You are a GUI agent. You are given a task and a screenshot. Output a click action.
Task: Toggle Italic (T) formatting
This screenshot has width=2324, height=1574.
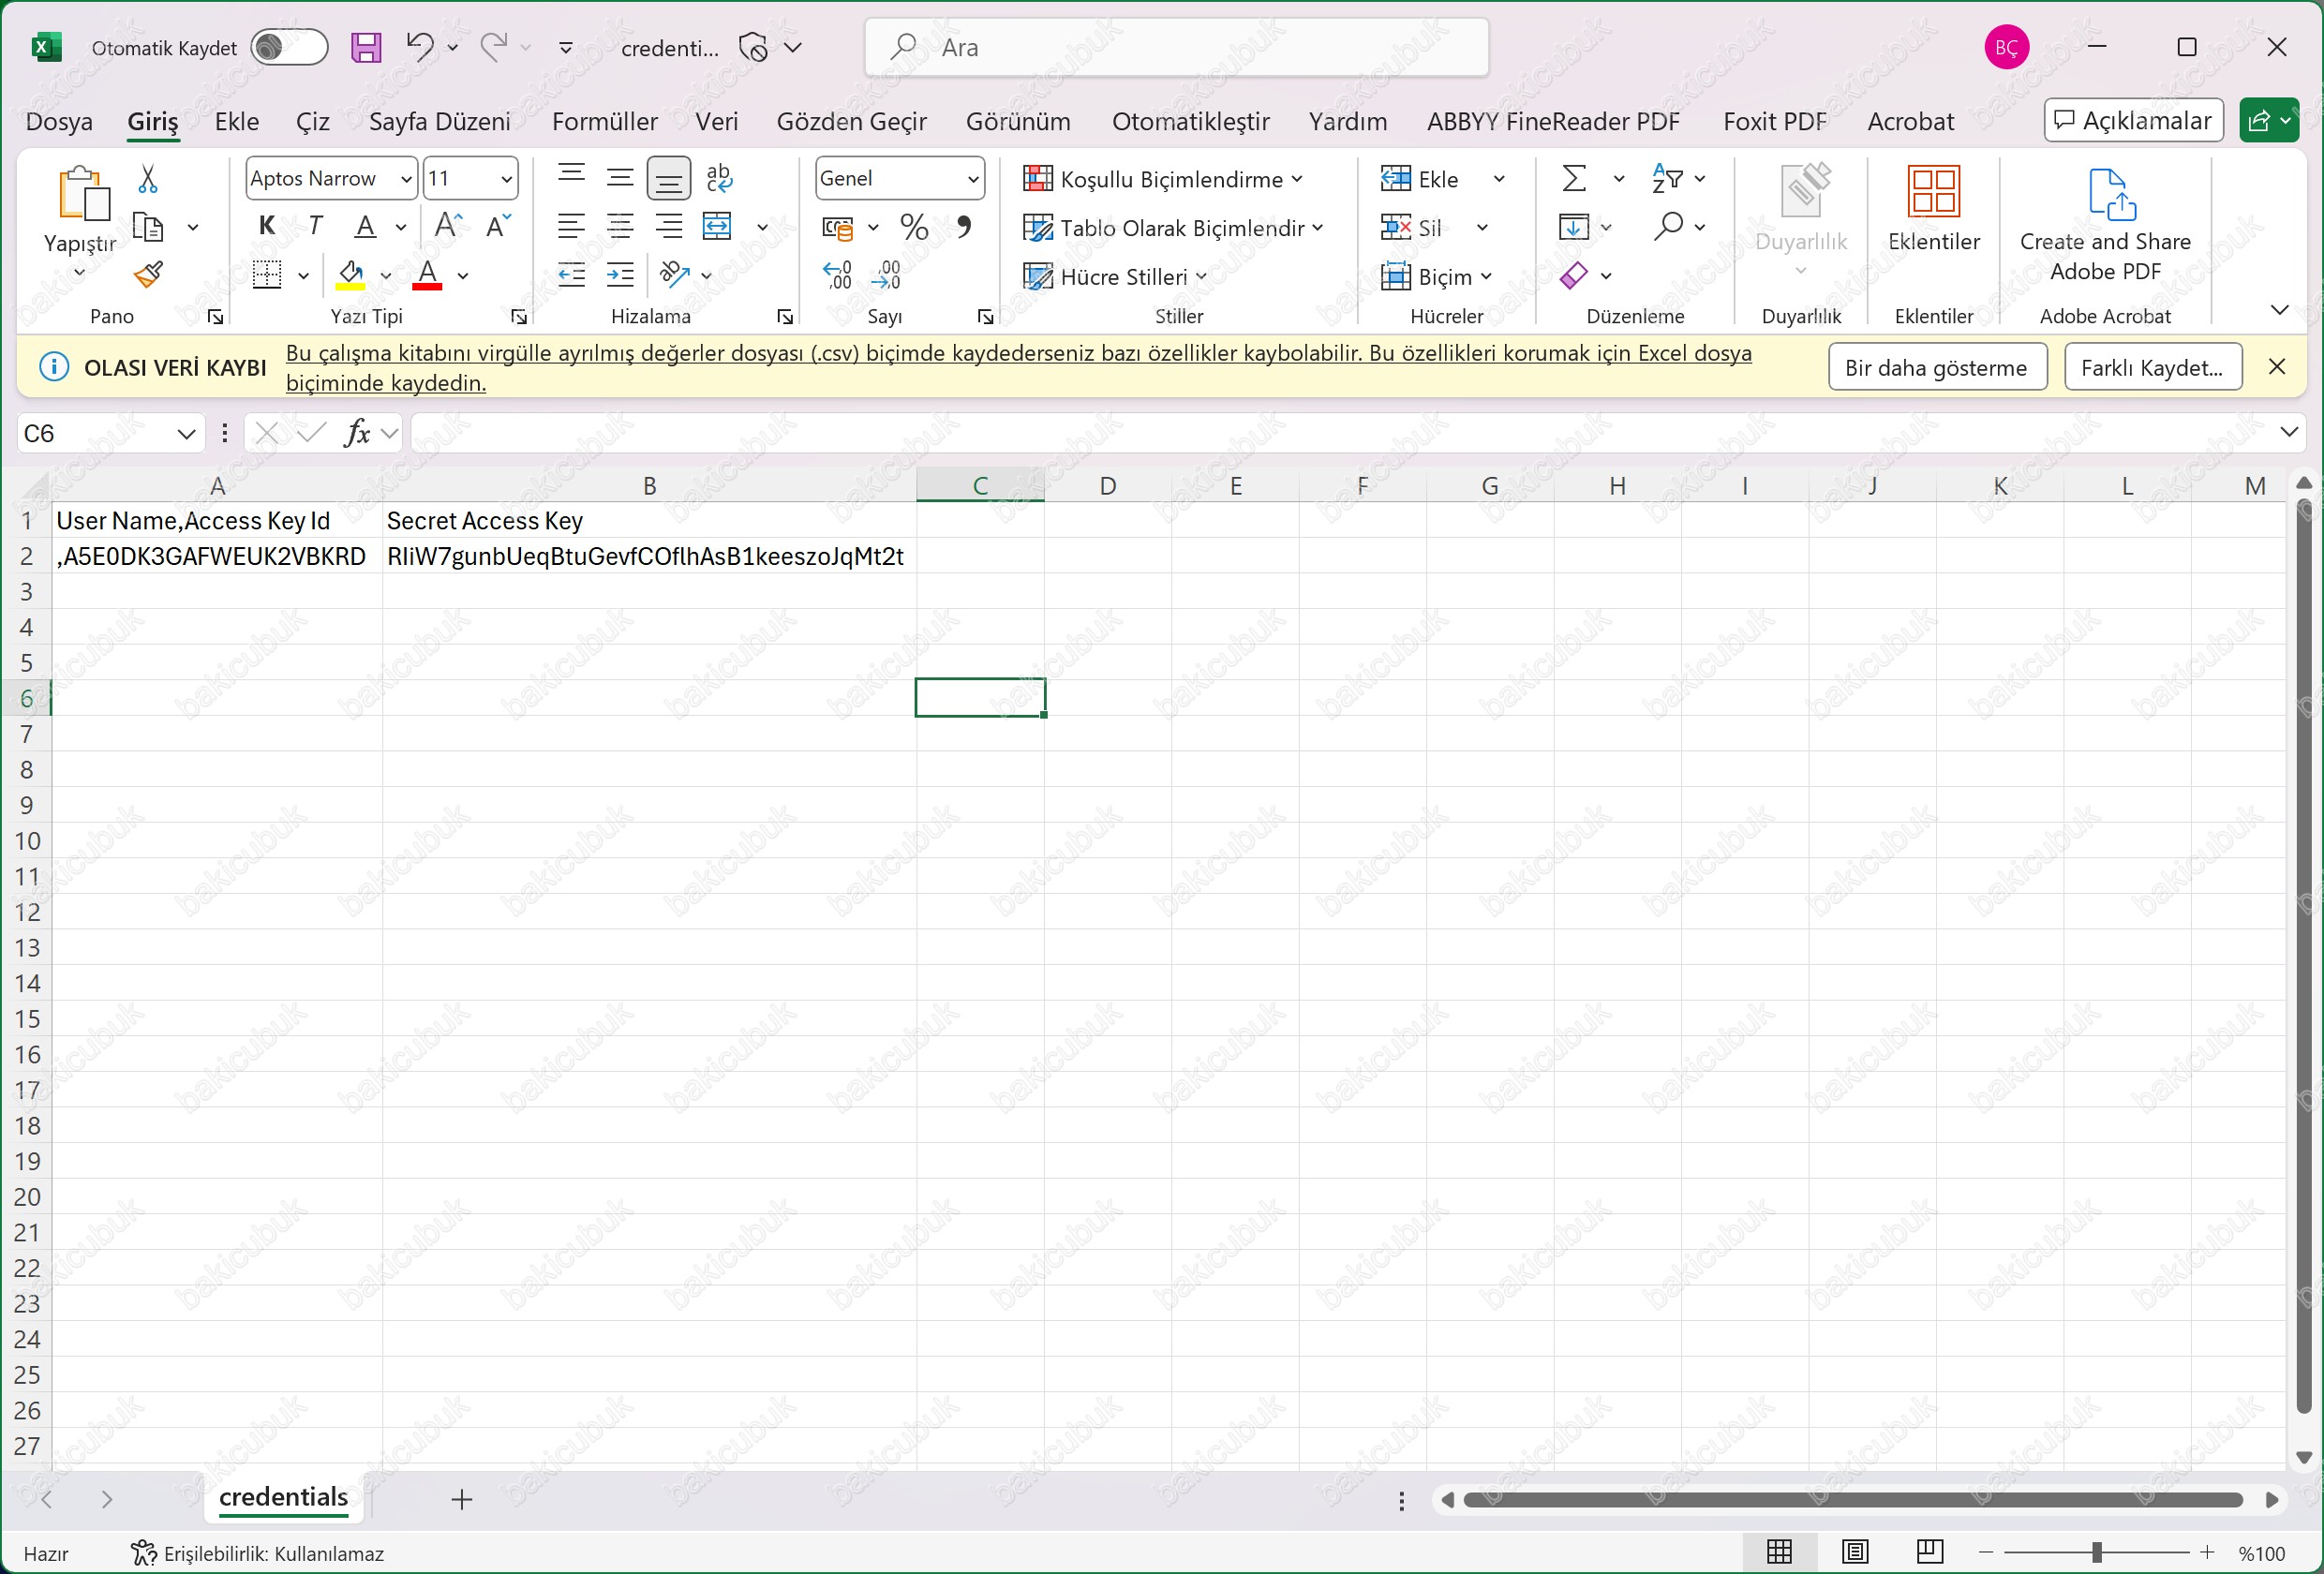click(x=316, y=226)
